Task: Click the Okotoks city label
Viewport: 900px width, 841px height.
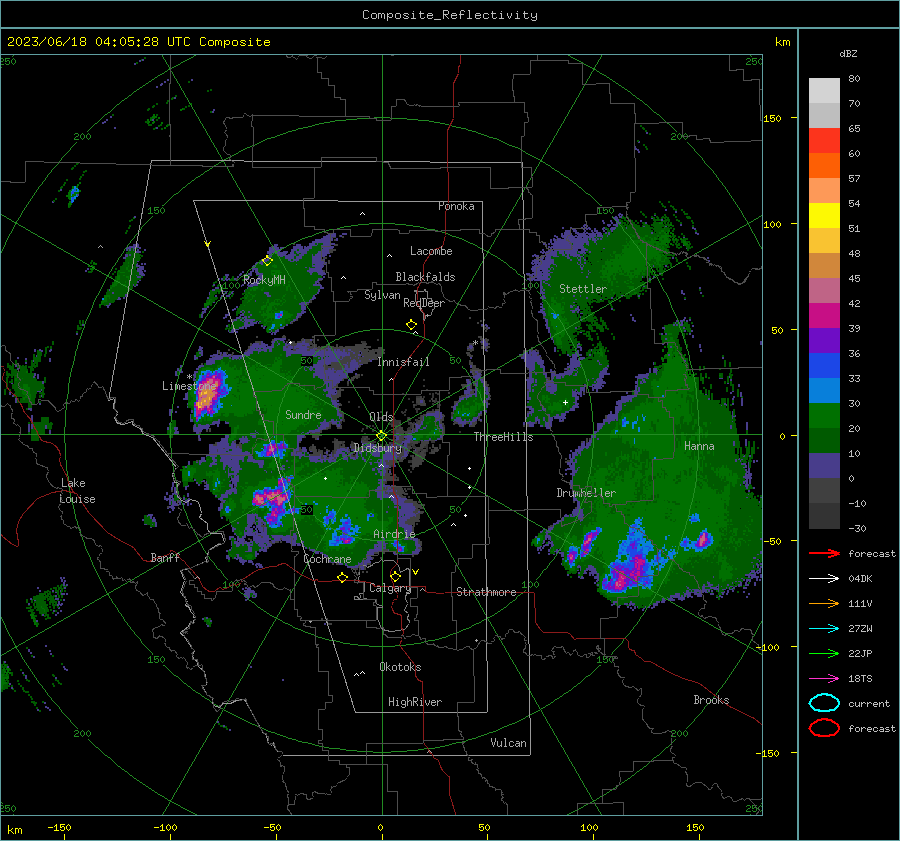Action: [x=400, y=667]
